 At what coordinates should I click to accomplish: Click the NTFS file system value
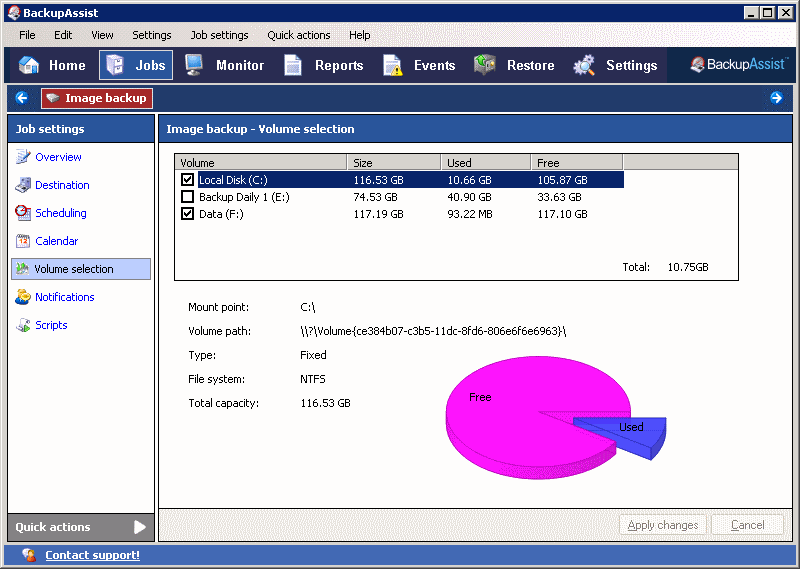pos(312,379)
